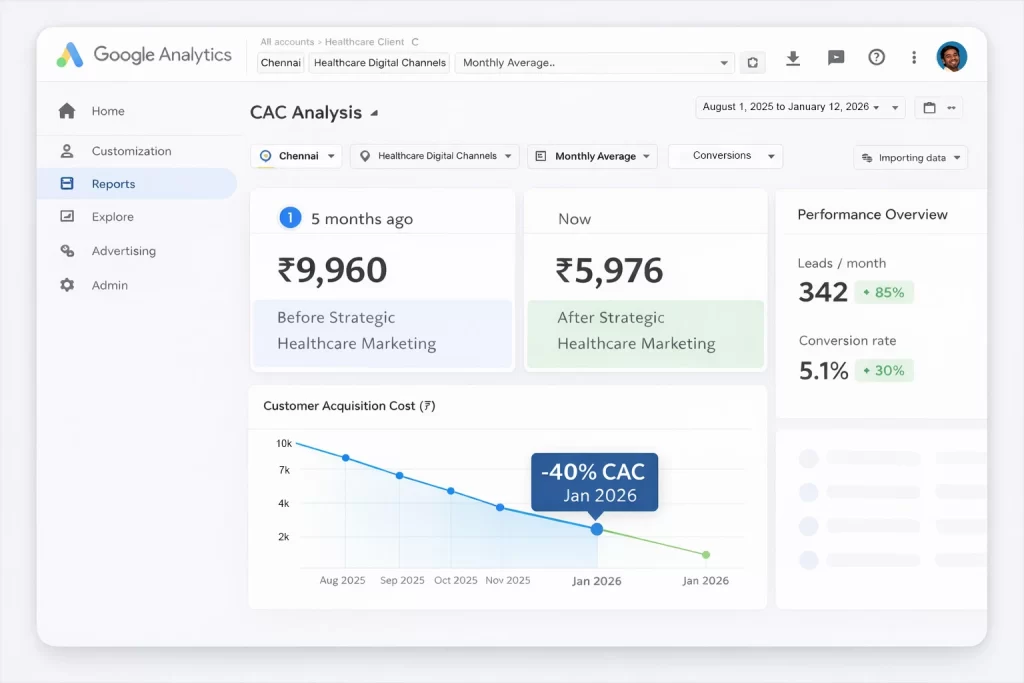The image size is (1024, 683).
Task: Expand the CAC Analysis title arrow
Action: tap(374, 113)
